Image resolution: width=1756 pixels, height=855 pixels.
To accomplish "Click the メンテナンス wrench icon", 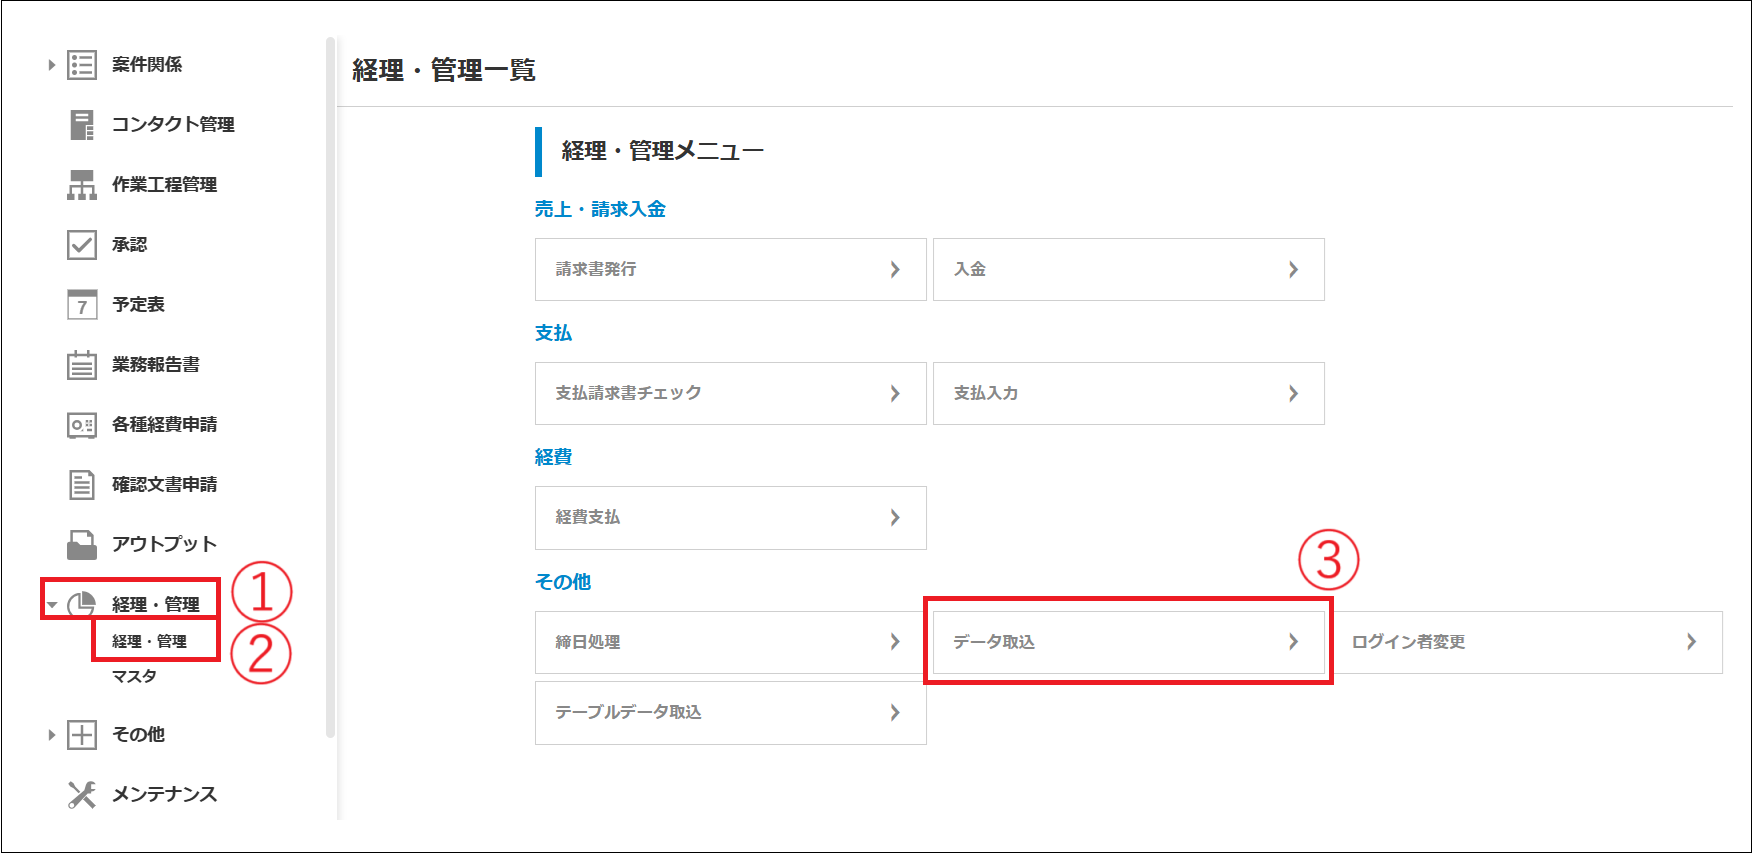I will point(82,795).
